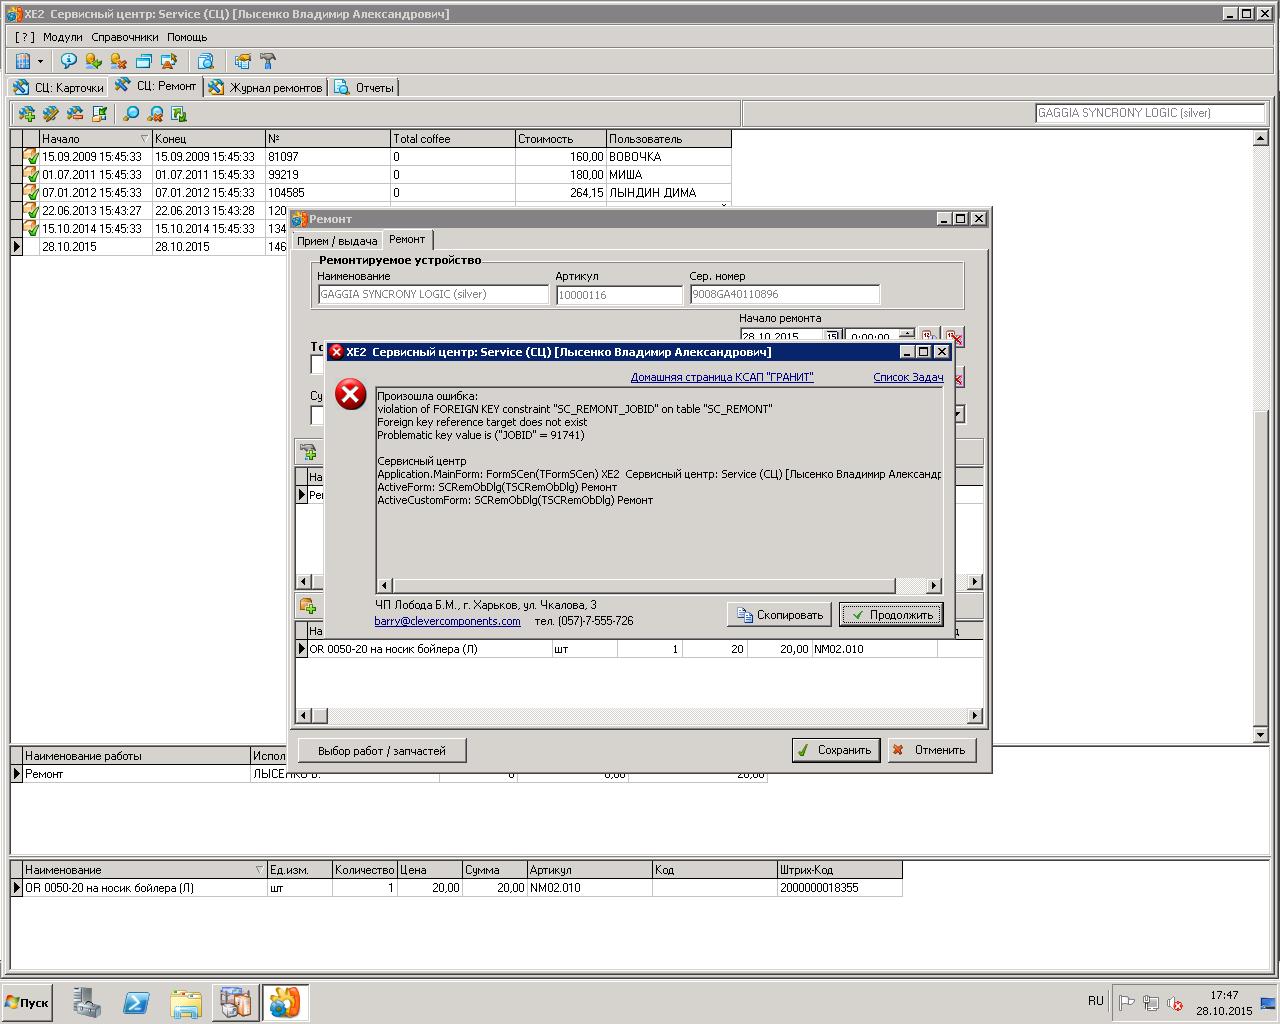
Task: Sort by the Начало column header
Action: (x=90, y=139)
